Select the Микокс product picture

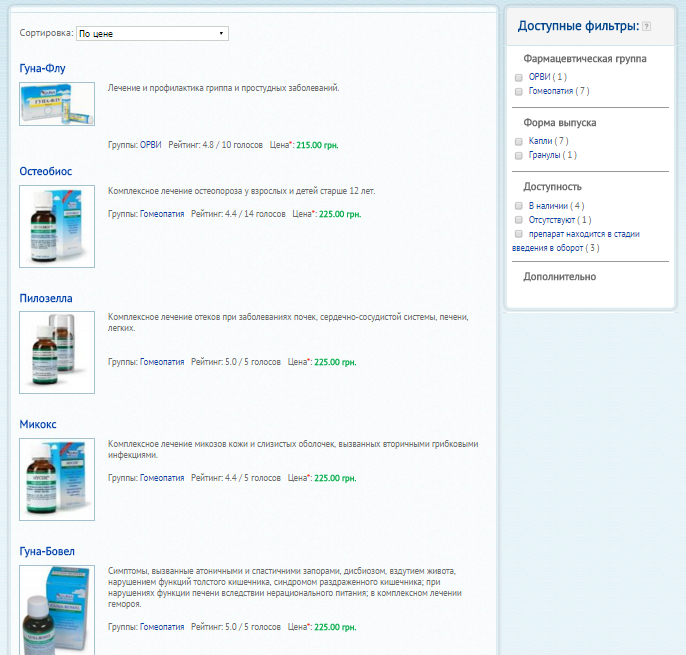[x=57, y=479]
